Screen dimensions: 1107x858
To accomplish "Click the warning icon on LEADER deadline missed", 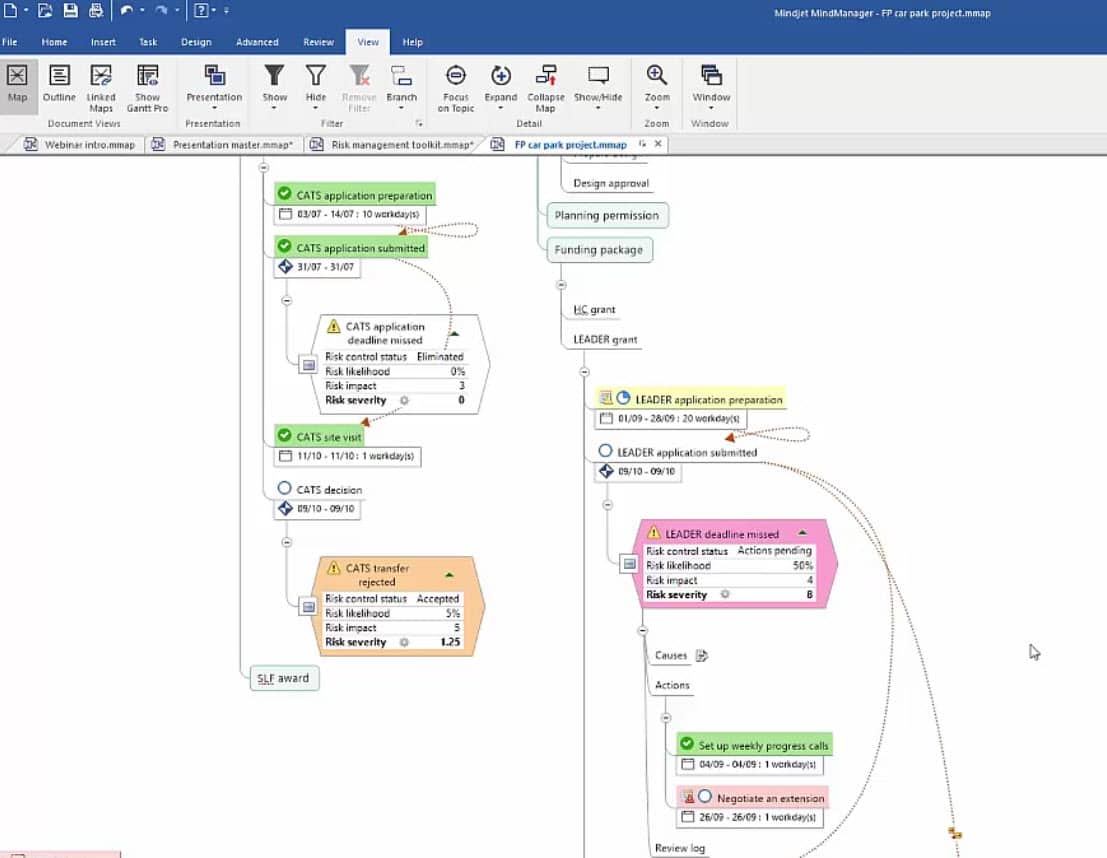I will pyautogui.click(x=654, y=532).
